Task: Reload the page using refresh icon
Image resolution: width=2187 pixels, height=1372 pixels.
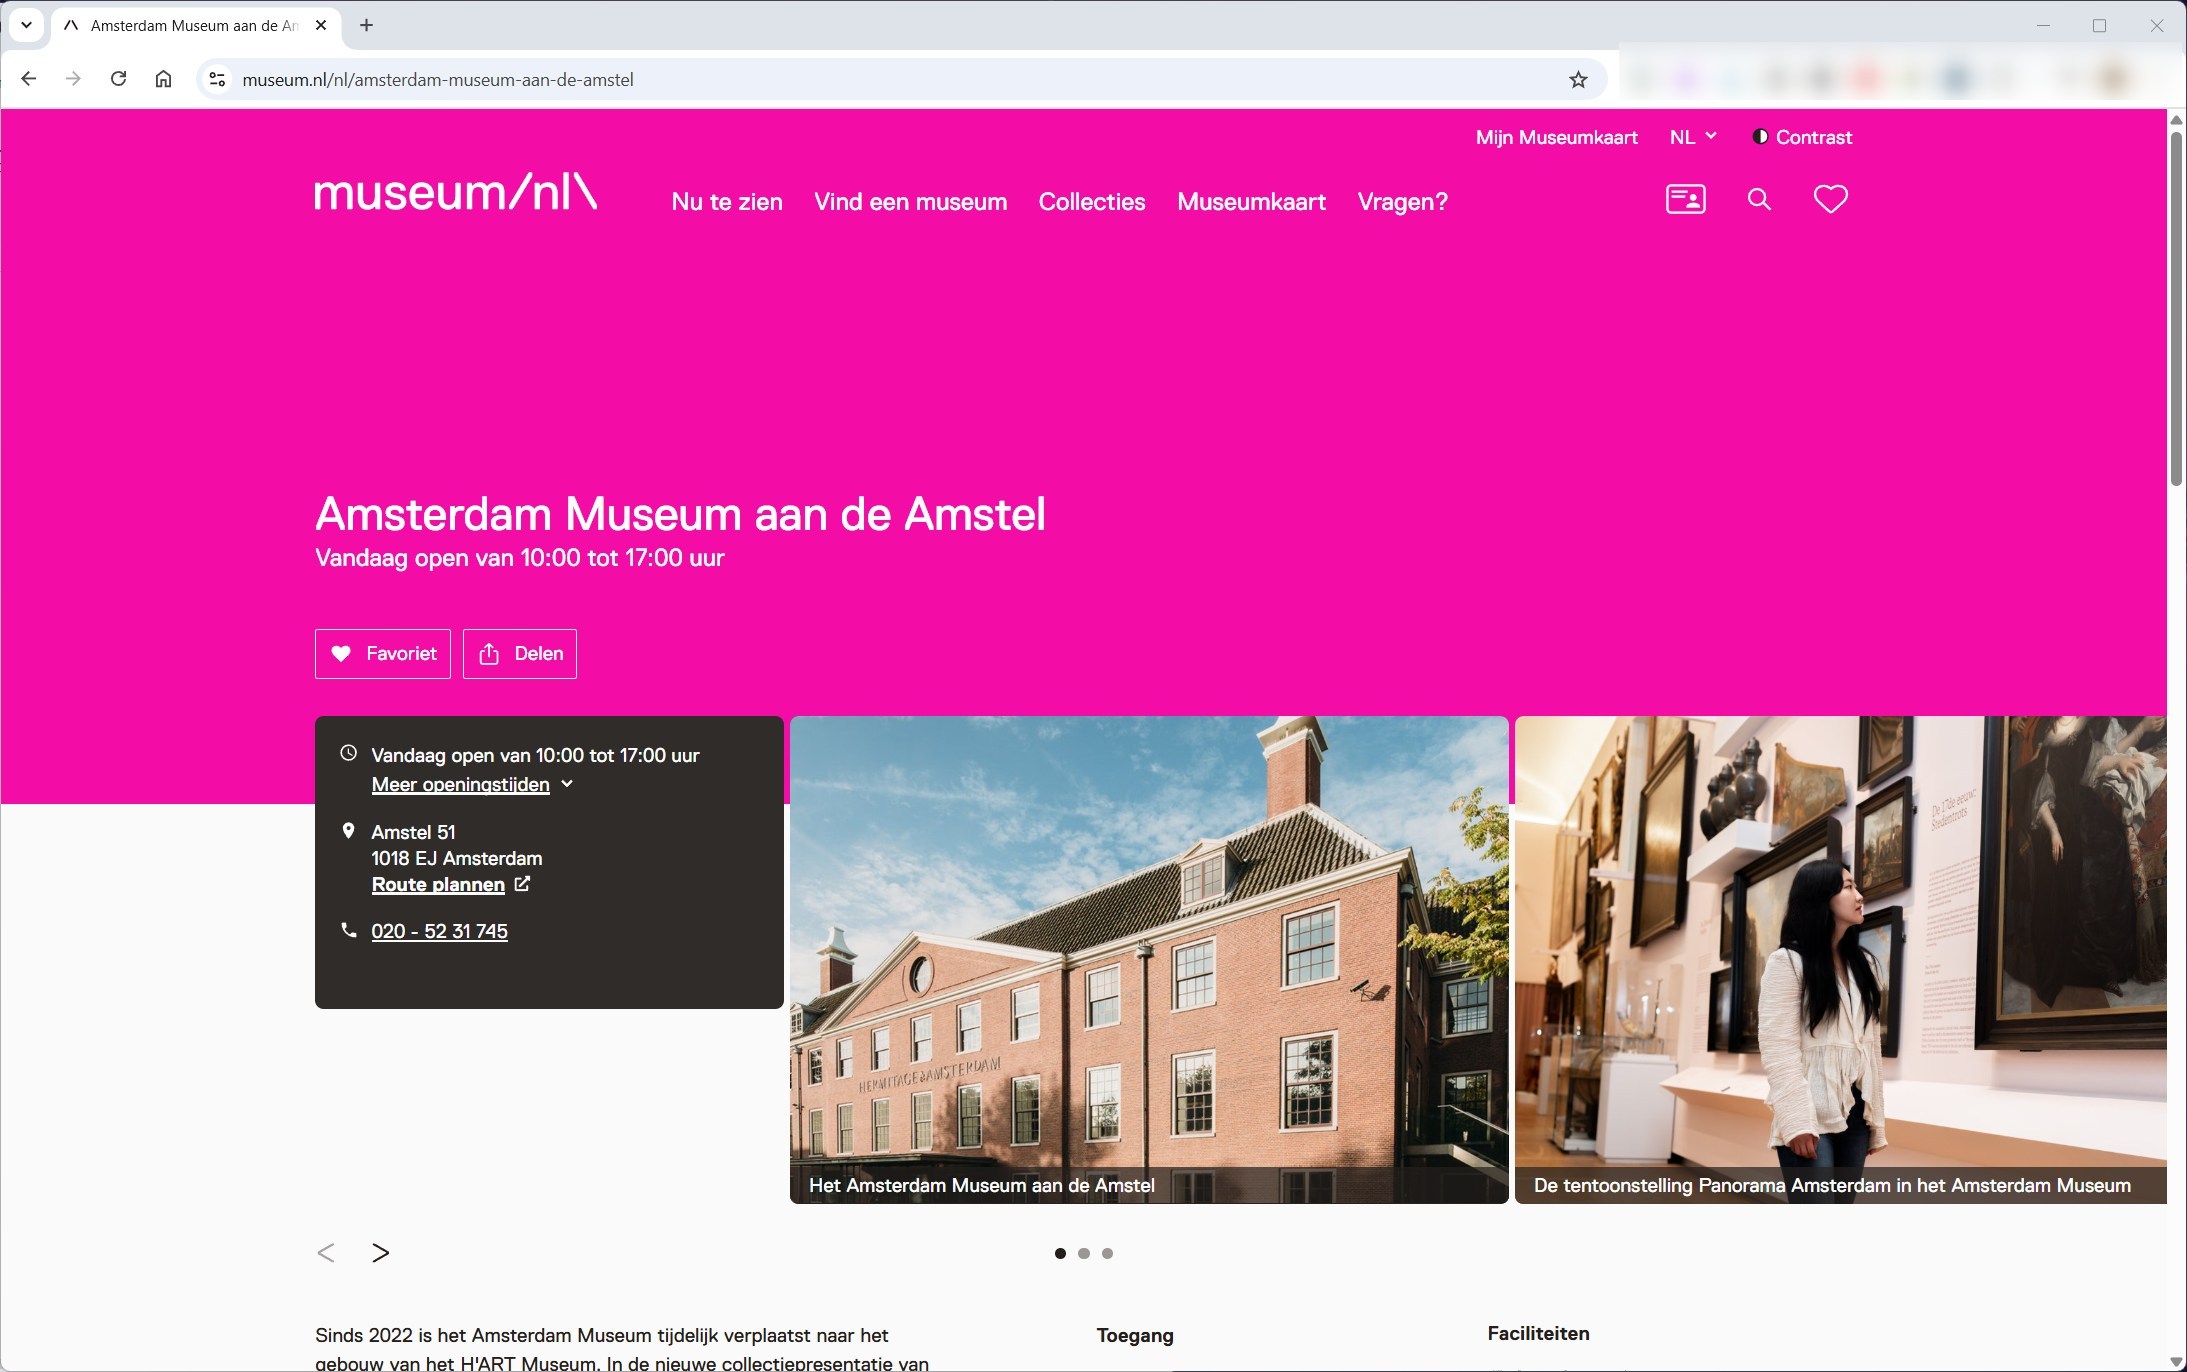Action: tap(118, 79)
